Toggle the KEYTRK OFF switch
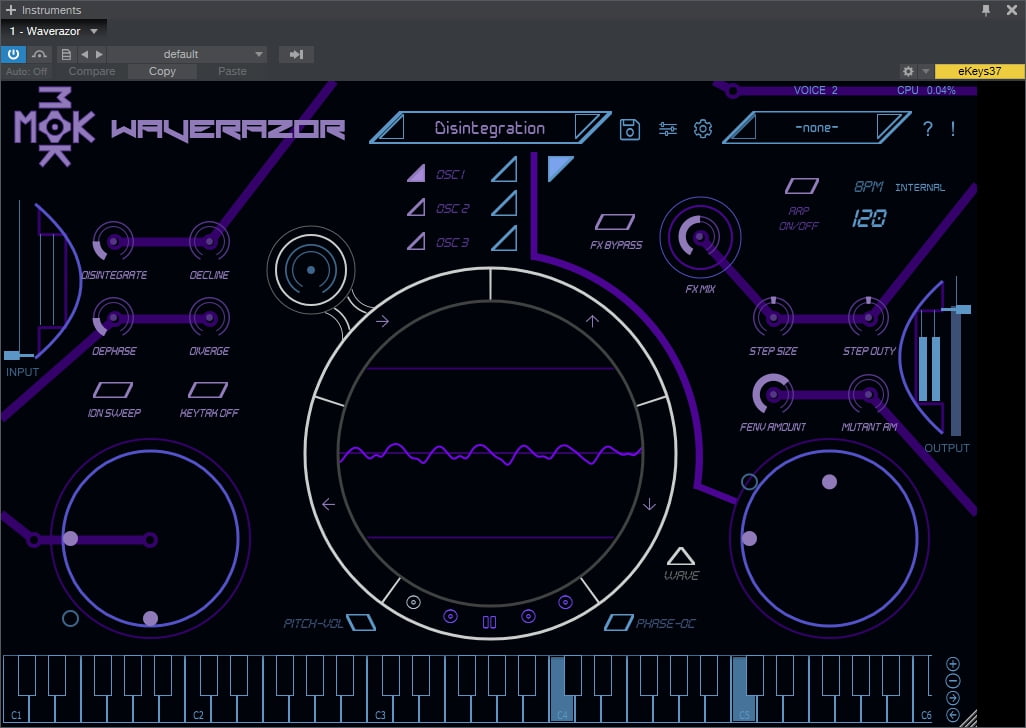This screenshot has width=1026, height=728. coord(208,390)
